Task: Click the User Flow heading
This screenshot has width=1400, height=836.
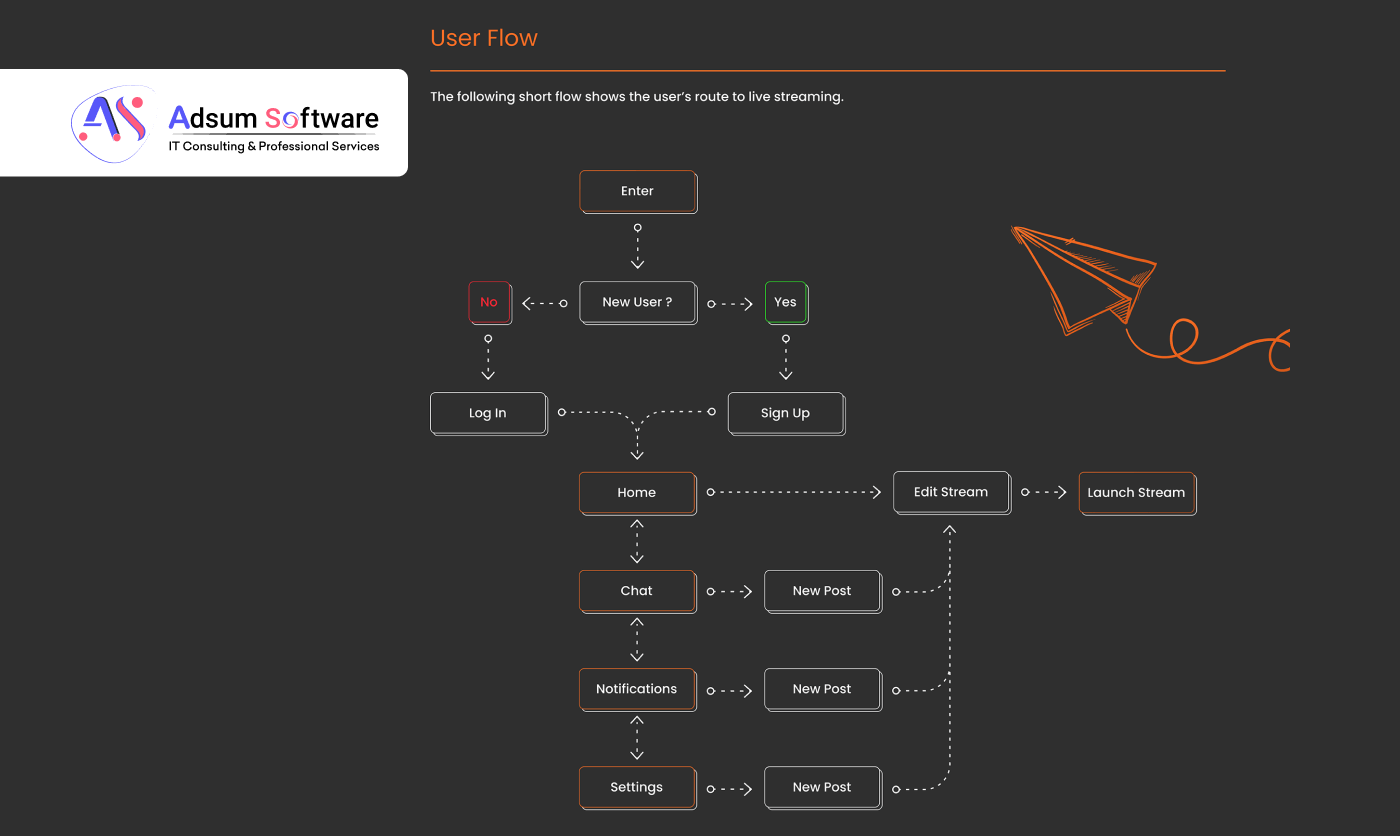Action: coord(484,38)
